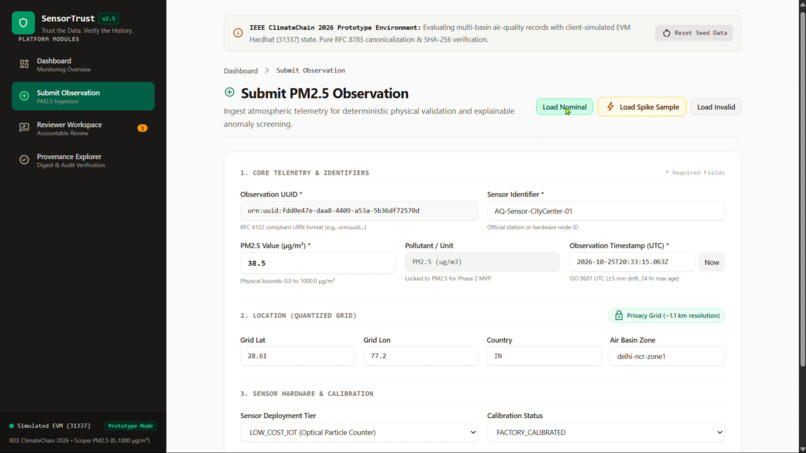
Task: Click the 'Submit Observation' breadcrumb text
Action: (310, 70)
